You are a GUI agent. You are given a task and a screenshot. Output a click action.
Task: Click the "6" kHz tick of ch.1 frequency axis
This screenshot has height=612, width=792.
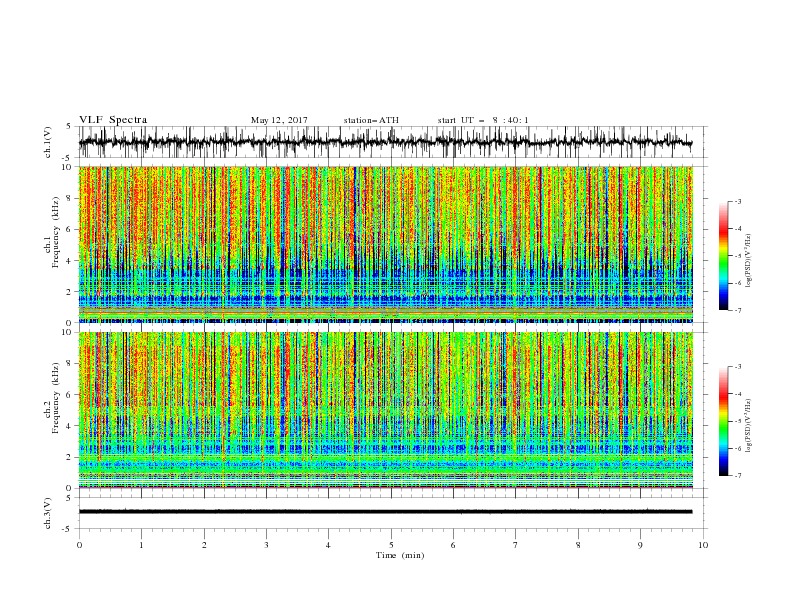(x=69, y=229)
